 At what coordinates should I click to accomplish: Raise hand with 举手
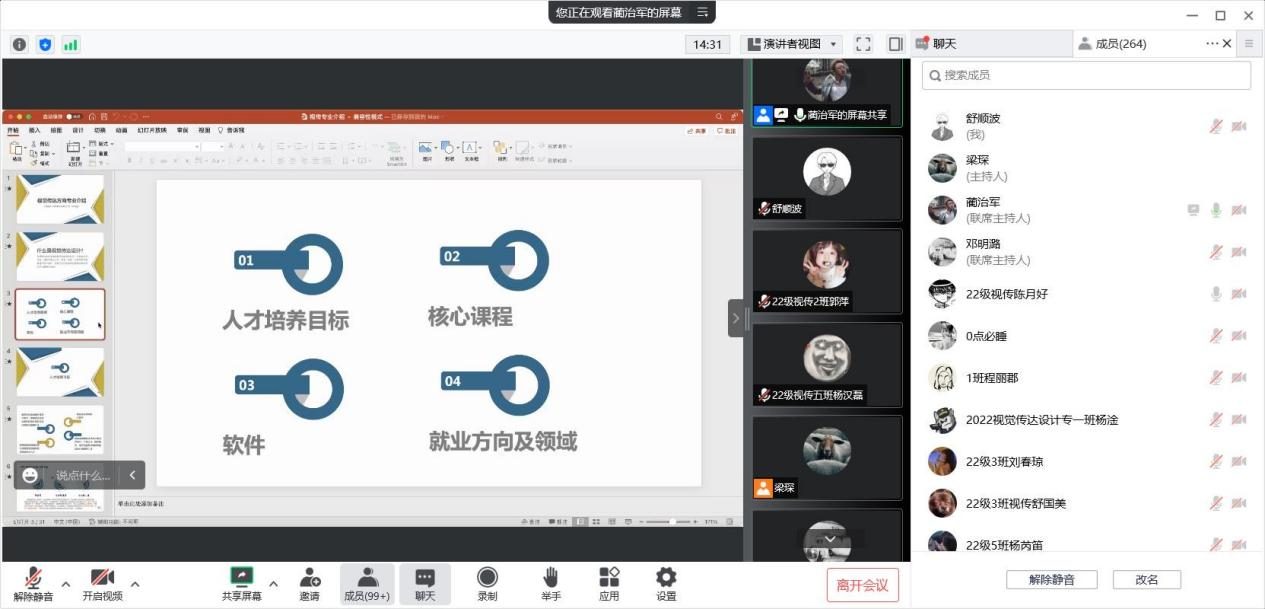click(550, 584)
